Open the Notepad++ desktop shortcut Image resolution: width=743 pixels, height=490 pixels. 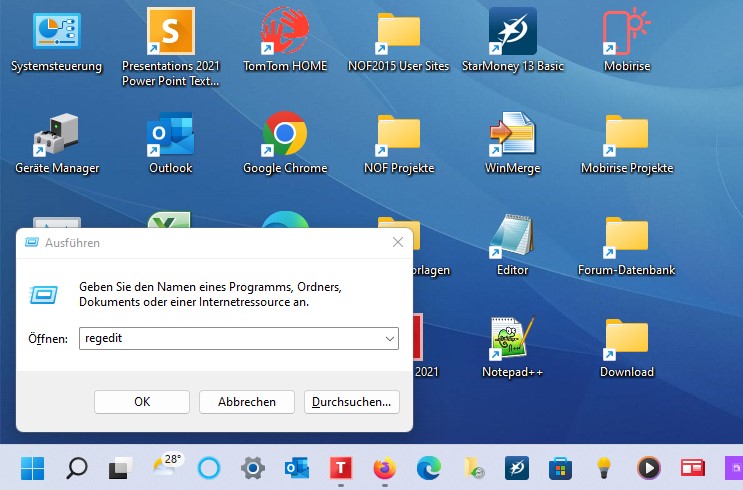click(x=512, y=339)
